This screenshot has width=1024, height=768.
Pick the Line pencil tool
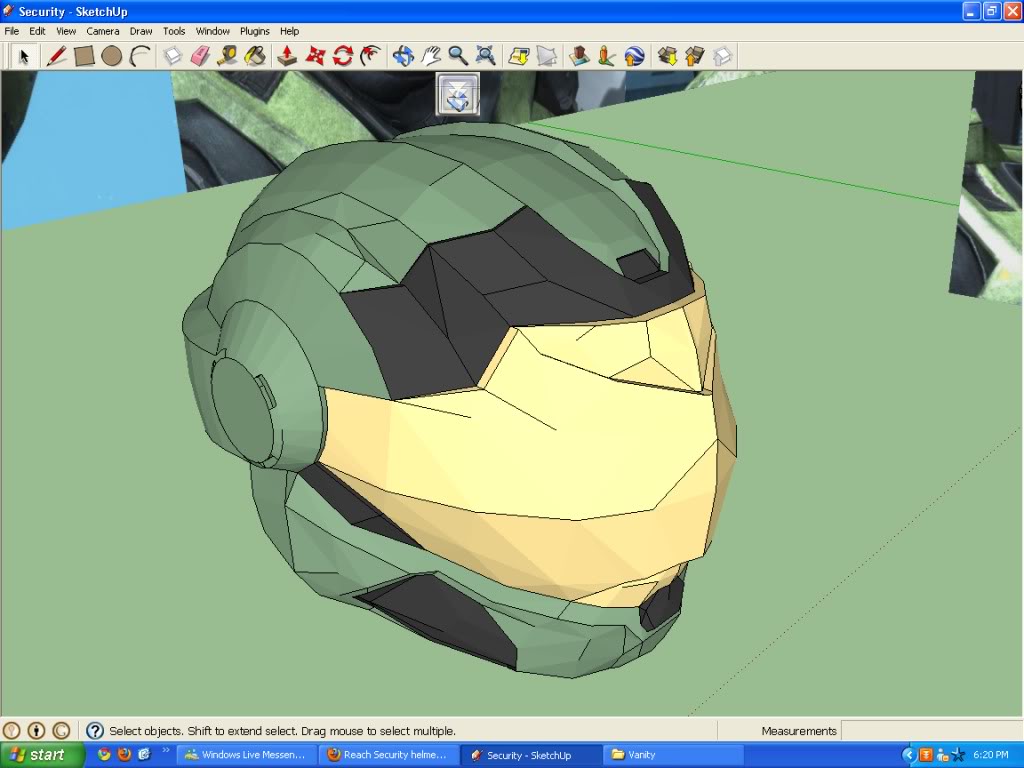(56, 56)
